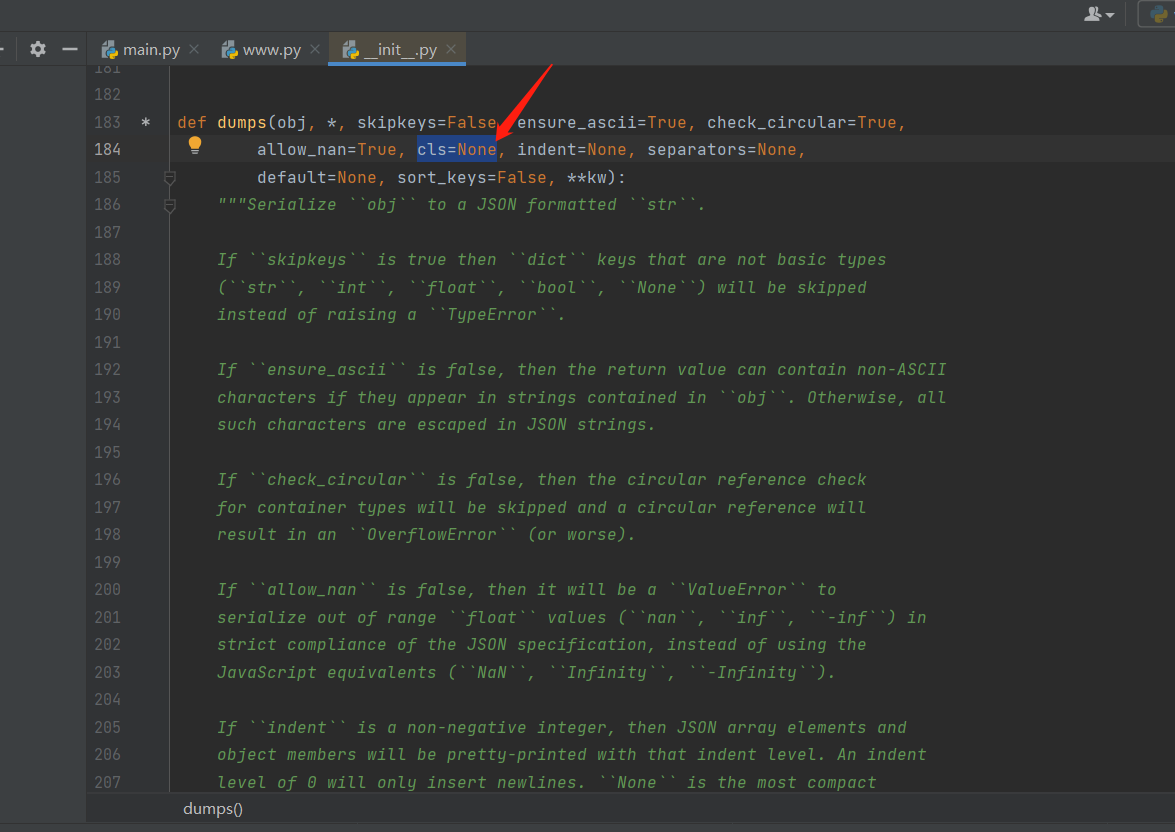Click the Python icon in top-right corner
The height and width of the screenshot is (832, 1175).
(1159, 13)
